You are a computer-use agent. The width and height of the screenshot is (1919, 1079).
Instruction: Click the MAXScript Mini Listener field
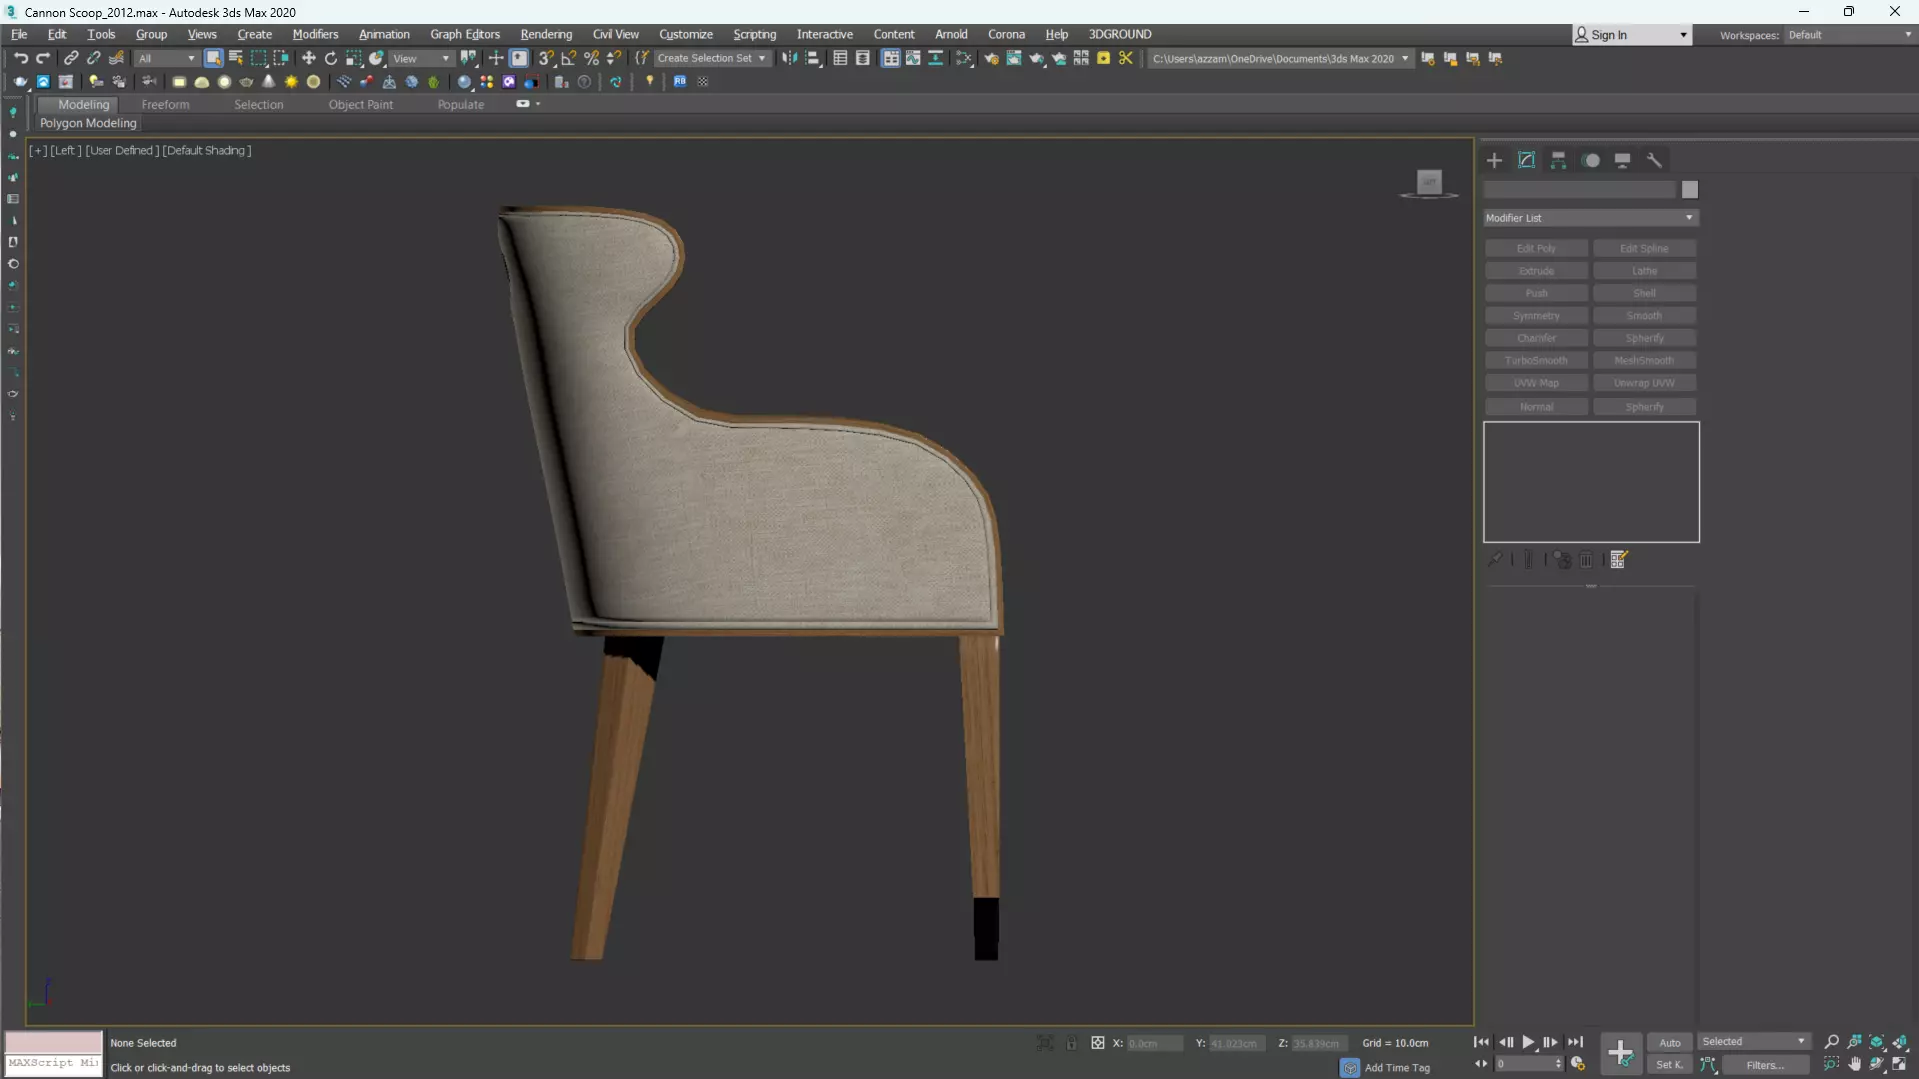pos(54,1064)
